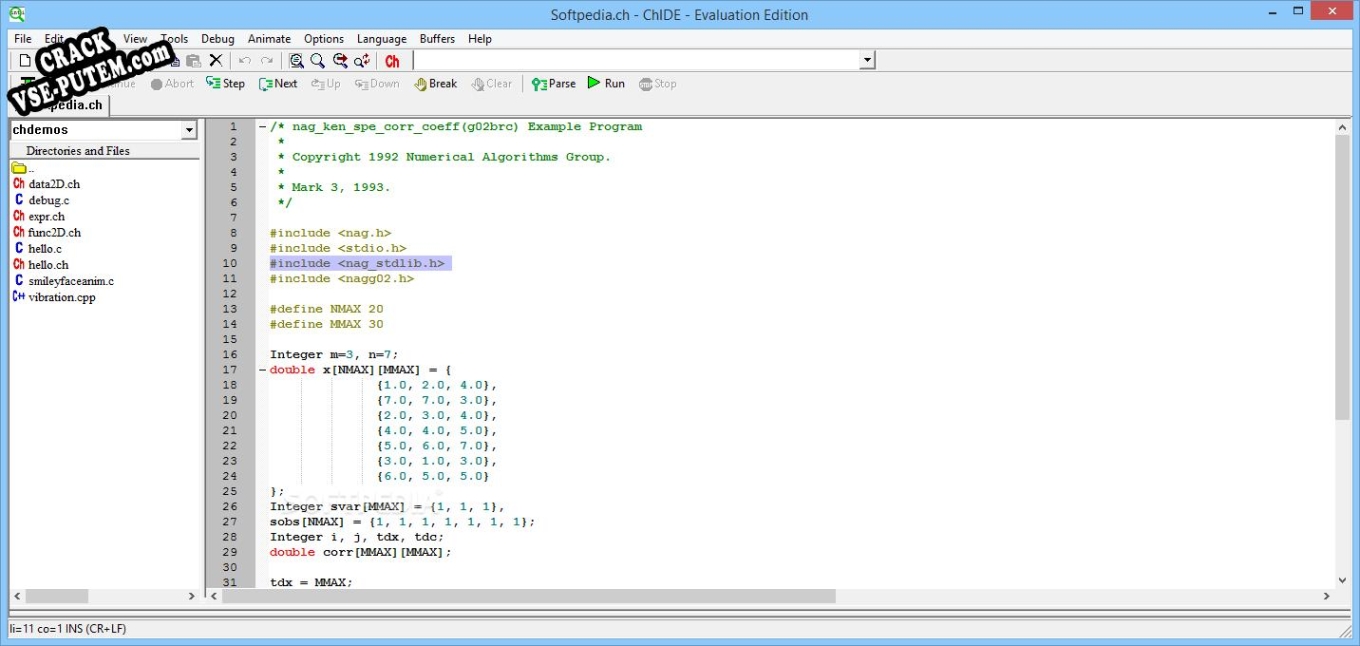The width and height of the screenshot is (1360, 646).
Task: Open the Help menu
Action: pyautogui.click(x=480, y=39)
